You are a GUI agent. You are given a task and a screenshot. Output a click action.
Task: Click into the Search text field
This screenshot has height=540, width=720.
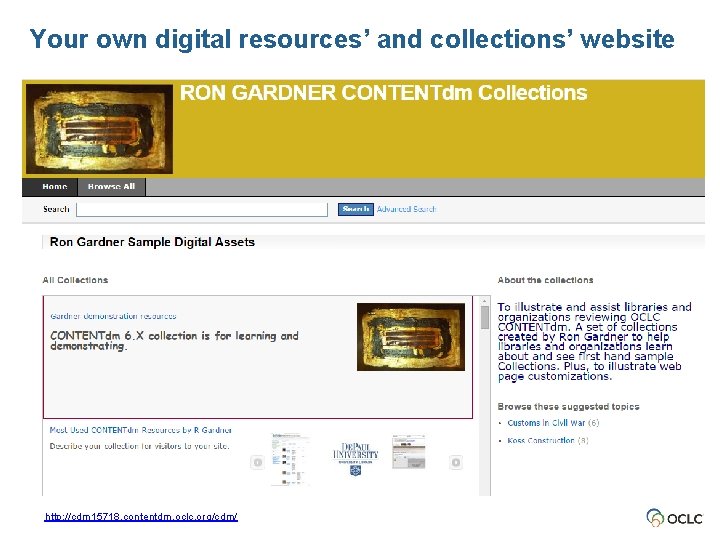(x=202, y=209)
